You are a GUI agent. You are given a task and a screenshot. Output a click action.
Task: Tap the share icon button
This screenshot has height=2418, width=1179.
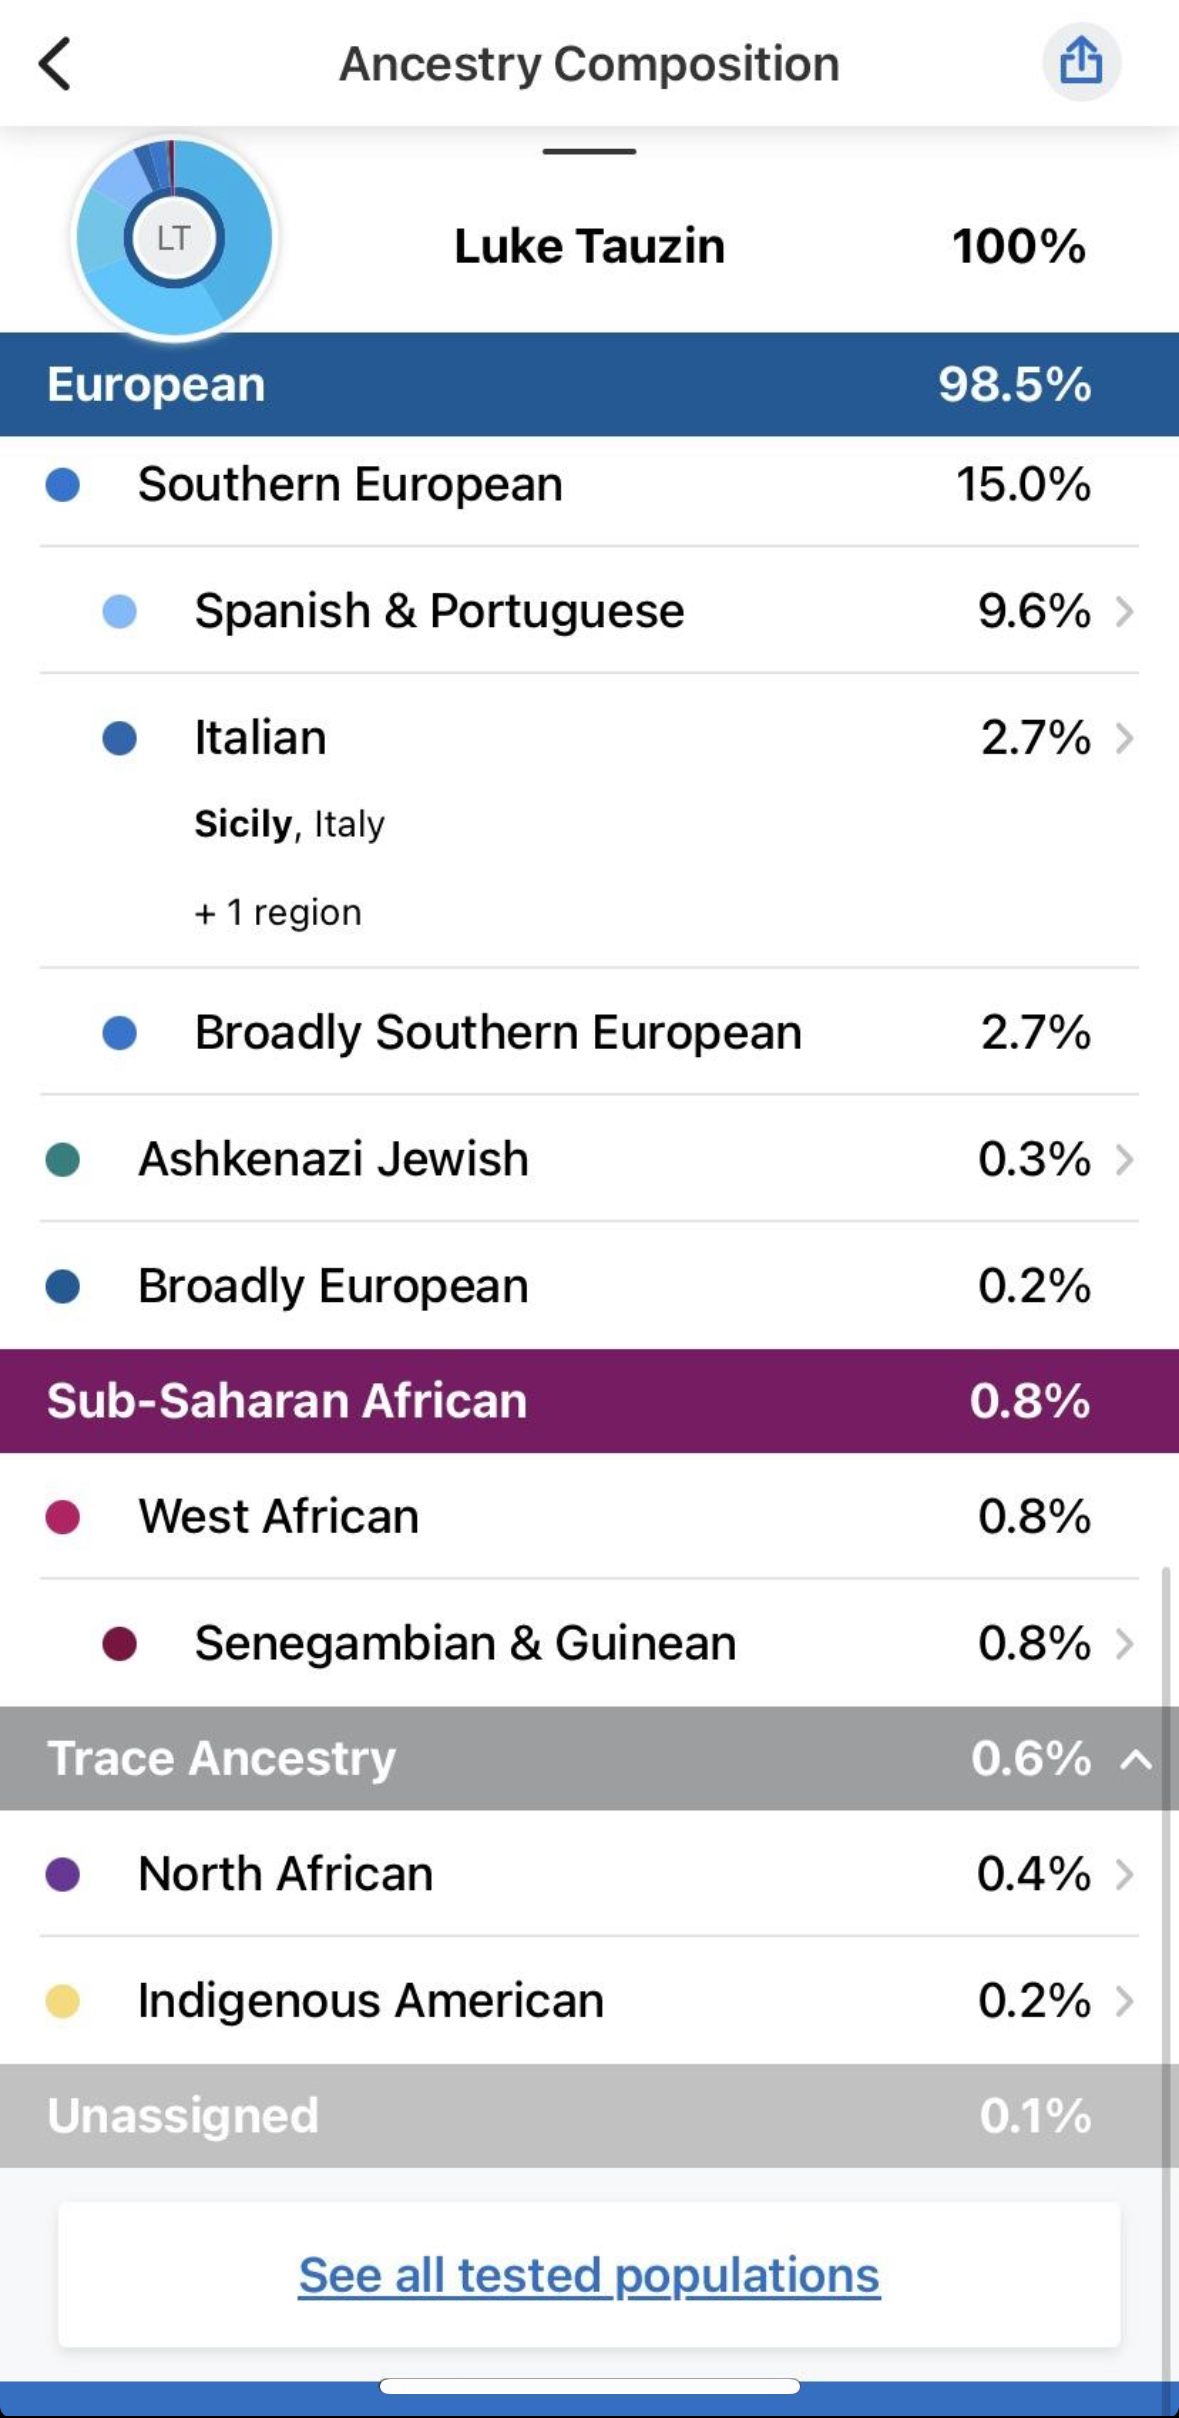[x=1080, y=62]
